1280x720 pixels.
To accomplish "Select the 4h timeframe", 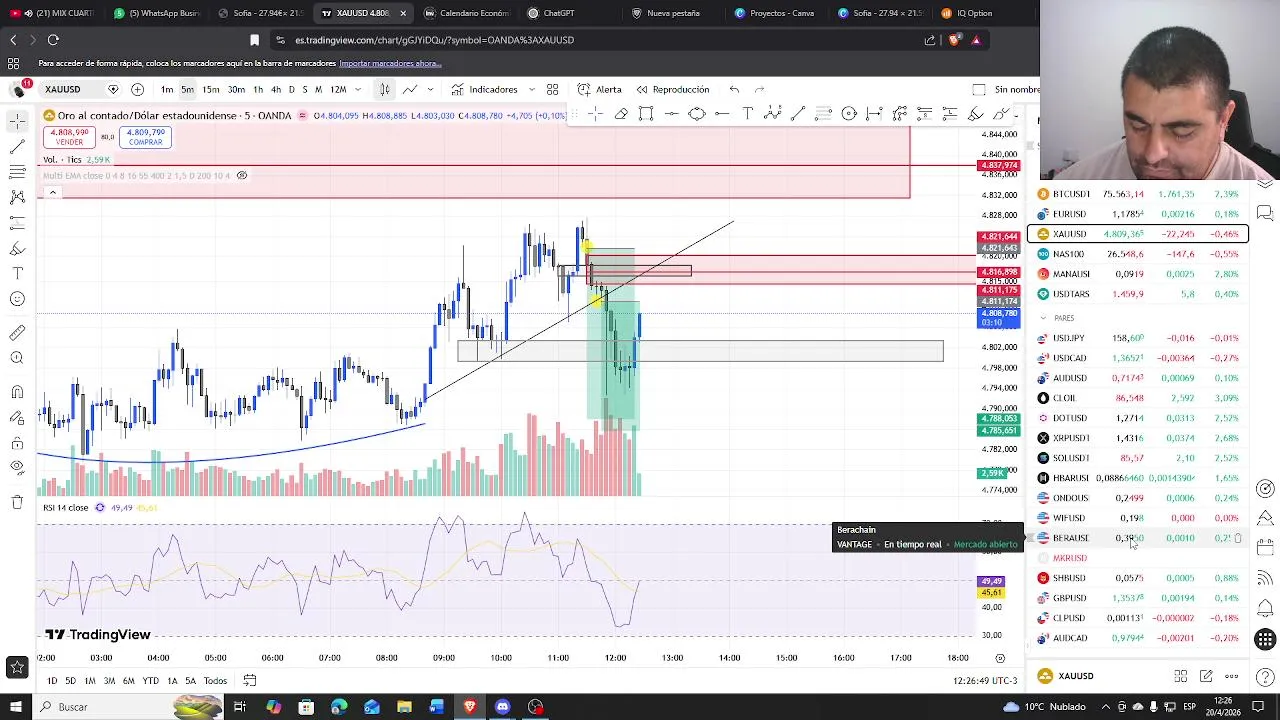I will tap(276, 90).
